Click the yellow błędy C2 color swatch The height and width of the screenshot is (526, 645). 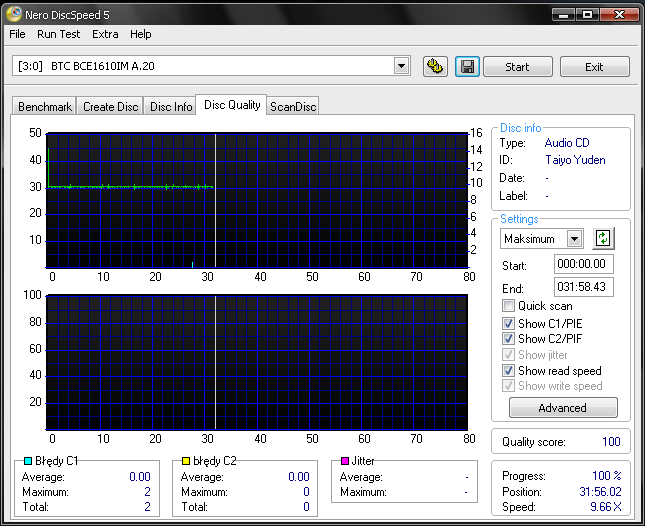(x=186, y=461)
